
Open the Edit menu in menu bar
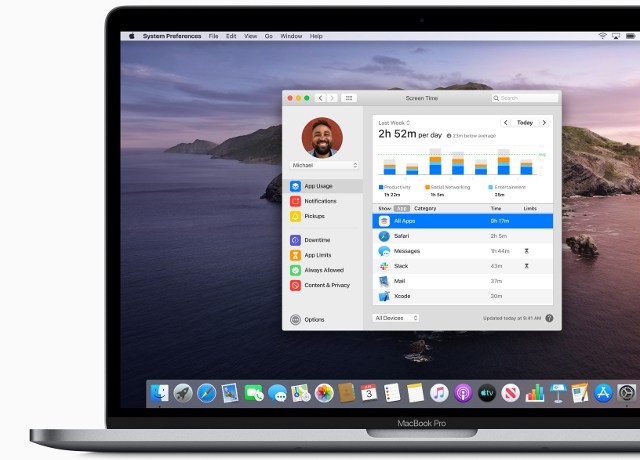tap(231, 36)
